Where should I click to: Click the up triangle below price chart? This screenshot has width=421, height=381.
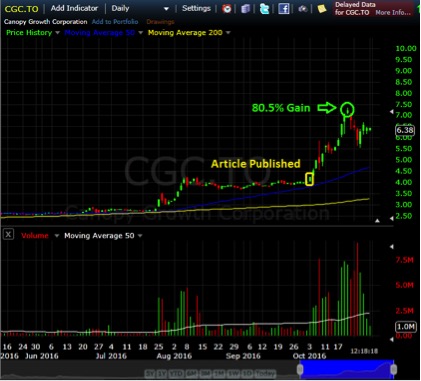pos(377,220)
